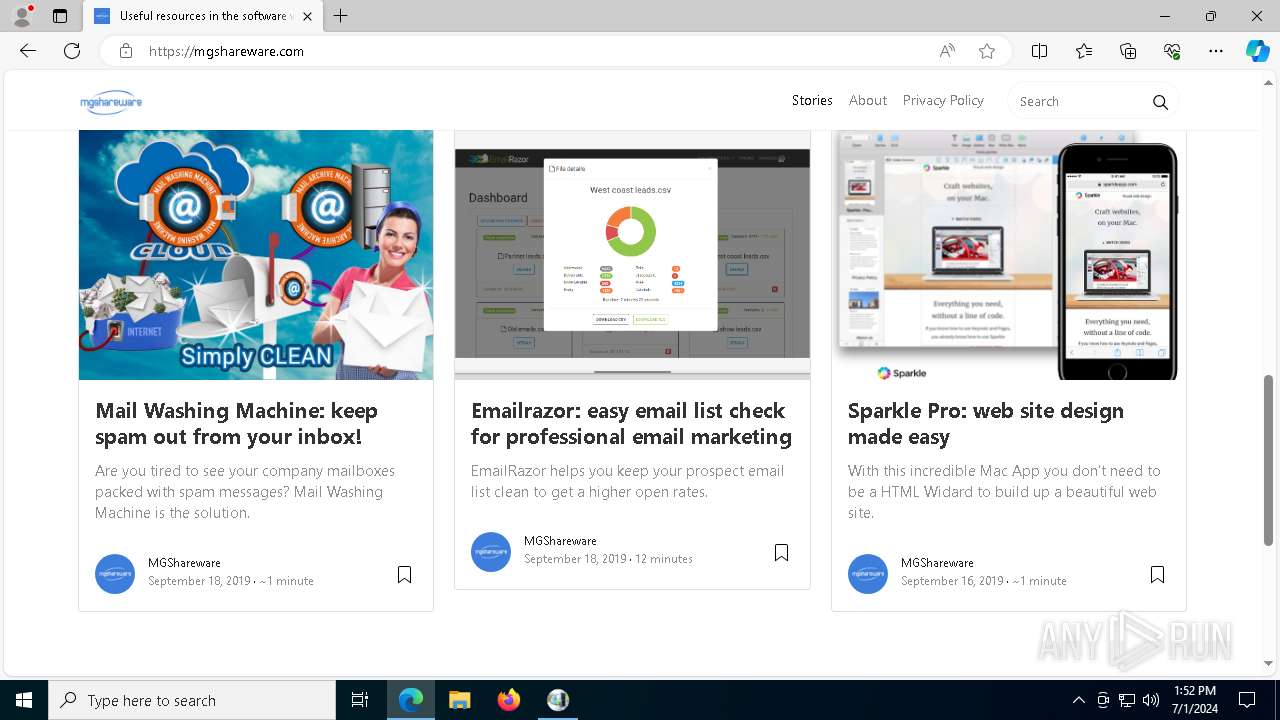The height and width of the screenshot is (720, 1280).
Task: Open Sparkle Pro thumbnail image
Action: click(x=1009, y=255)
